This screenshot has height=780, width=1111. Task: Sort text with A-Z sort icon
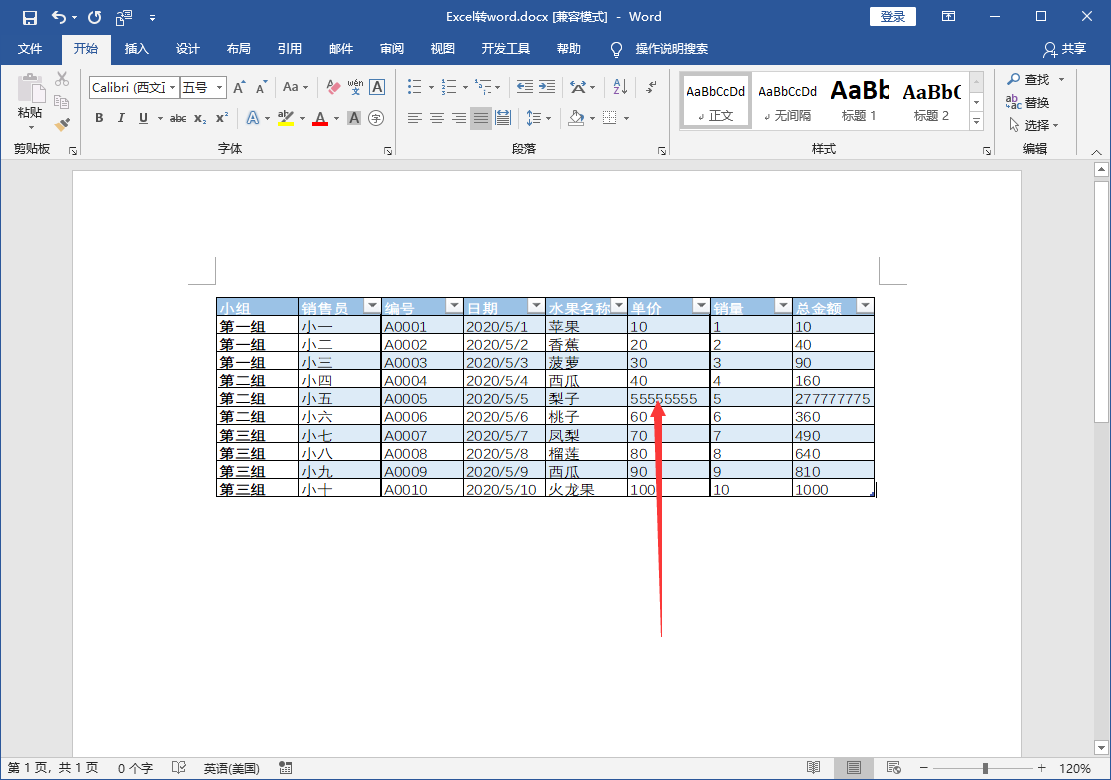click(x=620, y=87)
